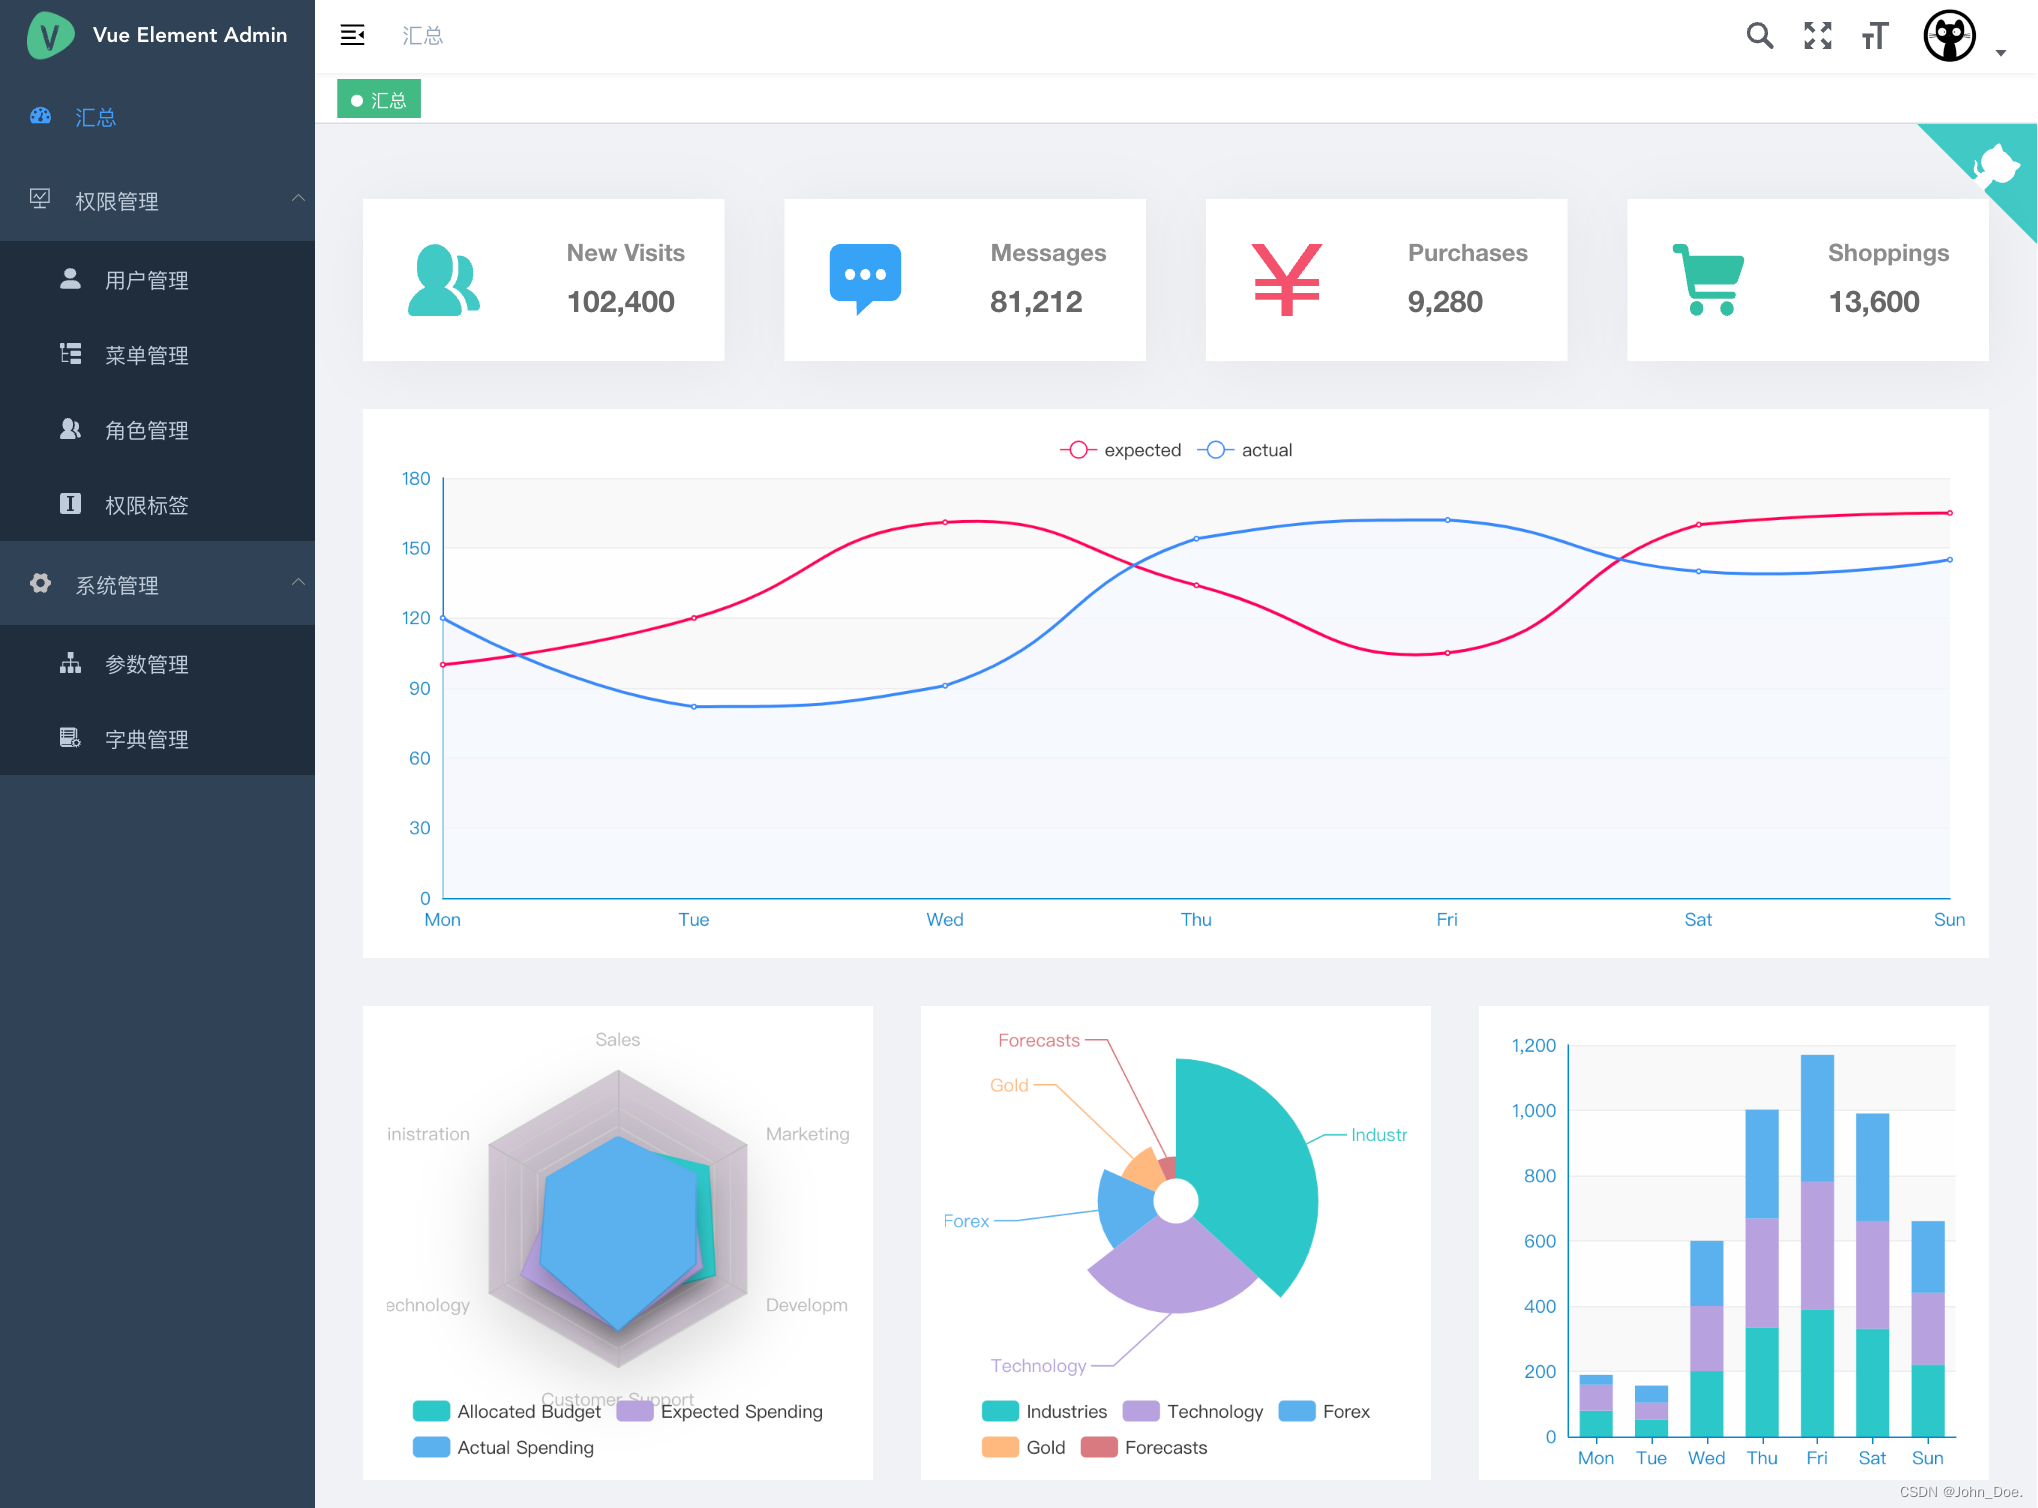
Task: Open 参数管理 menu item
Action: point(157,664)
